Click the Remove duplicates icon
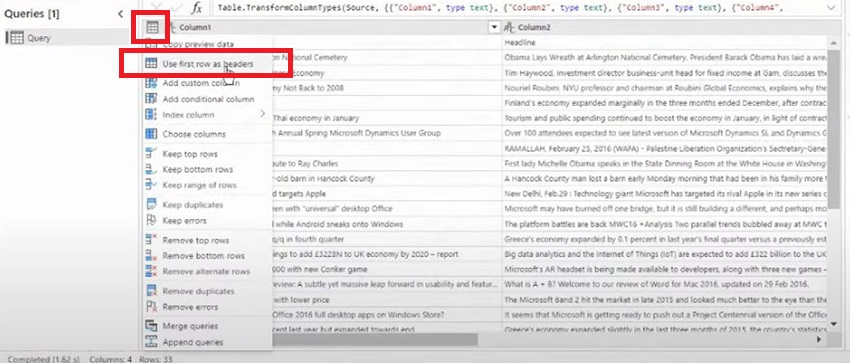Image resolution: width=850 pixels, height=363 pixels. point(151,291)
